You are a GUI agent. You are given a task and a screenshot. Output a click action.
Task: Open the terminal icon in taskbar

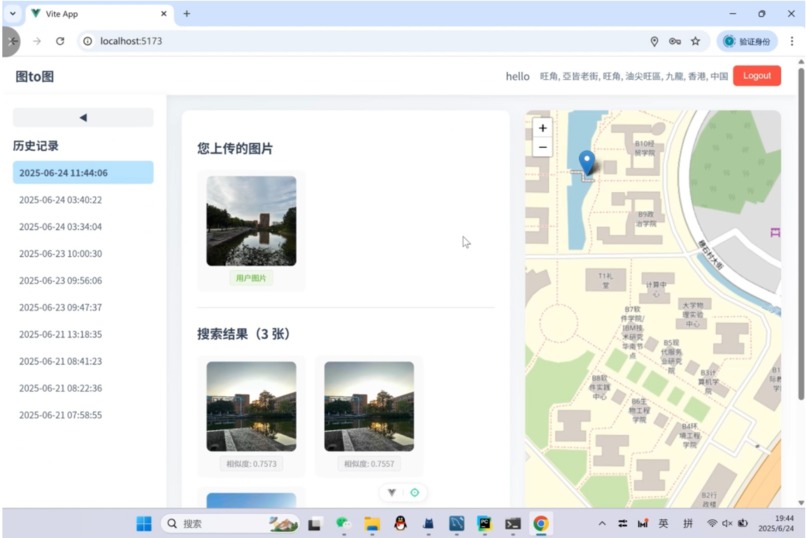[x=512, y=524]
